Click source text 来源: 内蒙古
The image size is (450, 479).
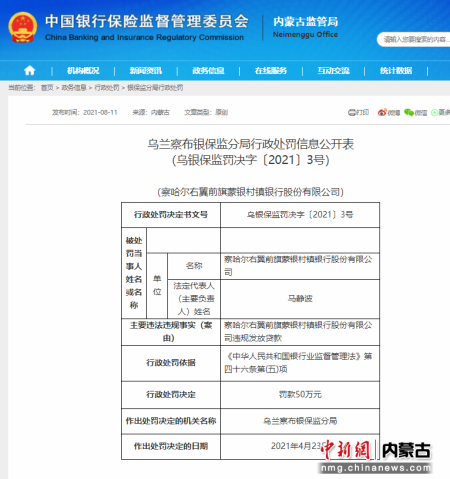coord(151,112)
